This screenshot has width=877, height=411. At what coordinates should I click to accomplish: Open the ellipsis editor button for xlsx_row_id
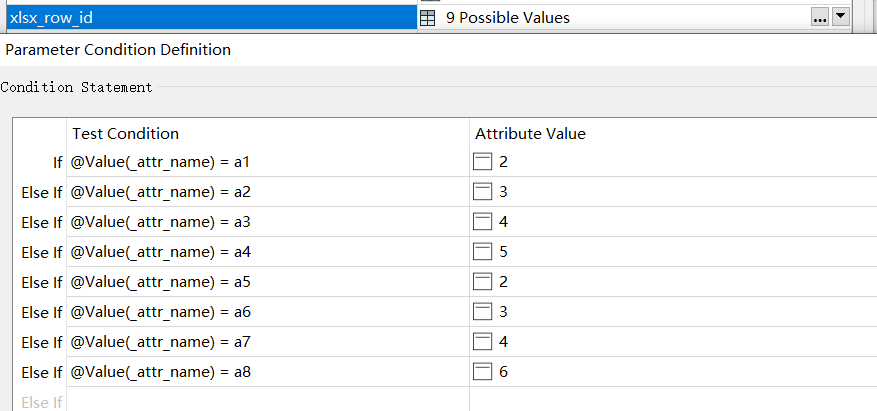[x=819, y=18]
